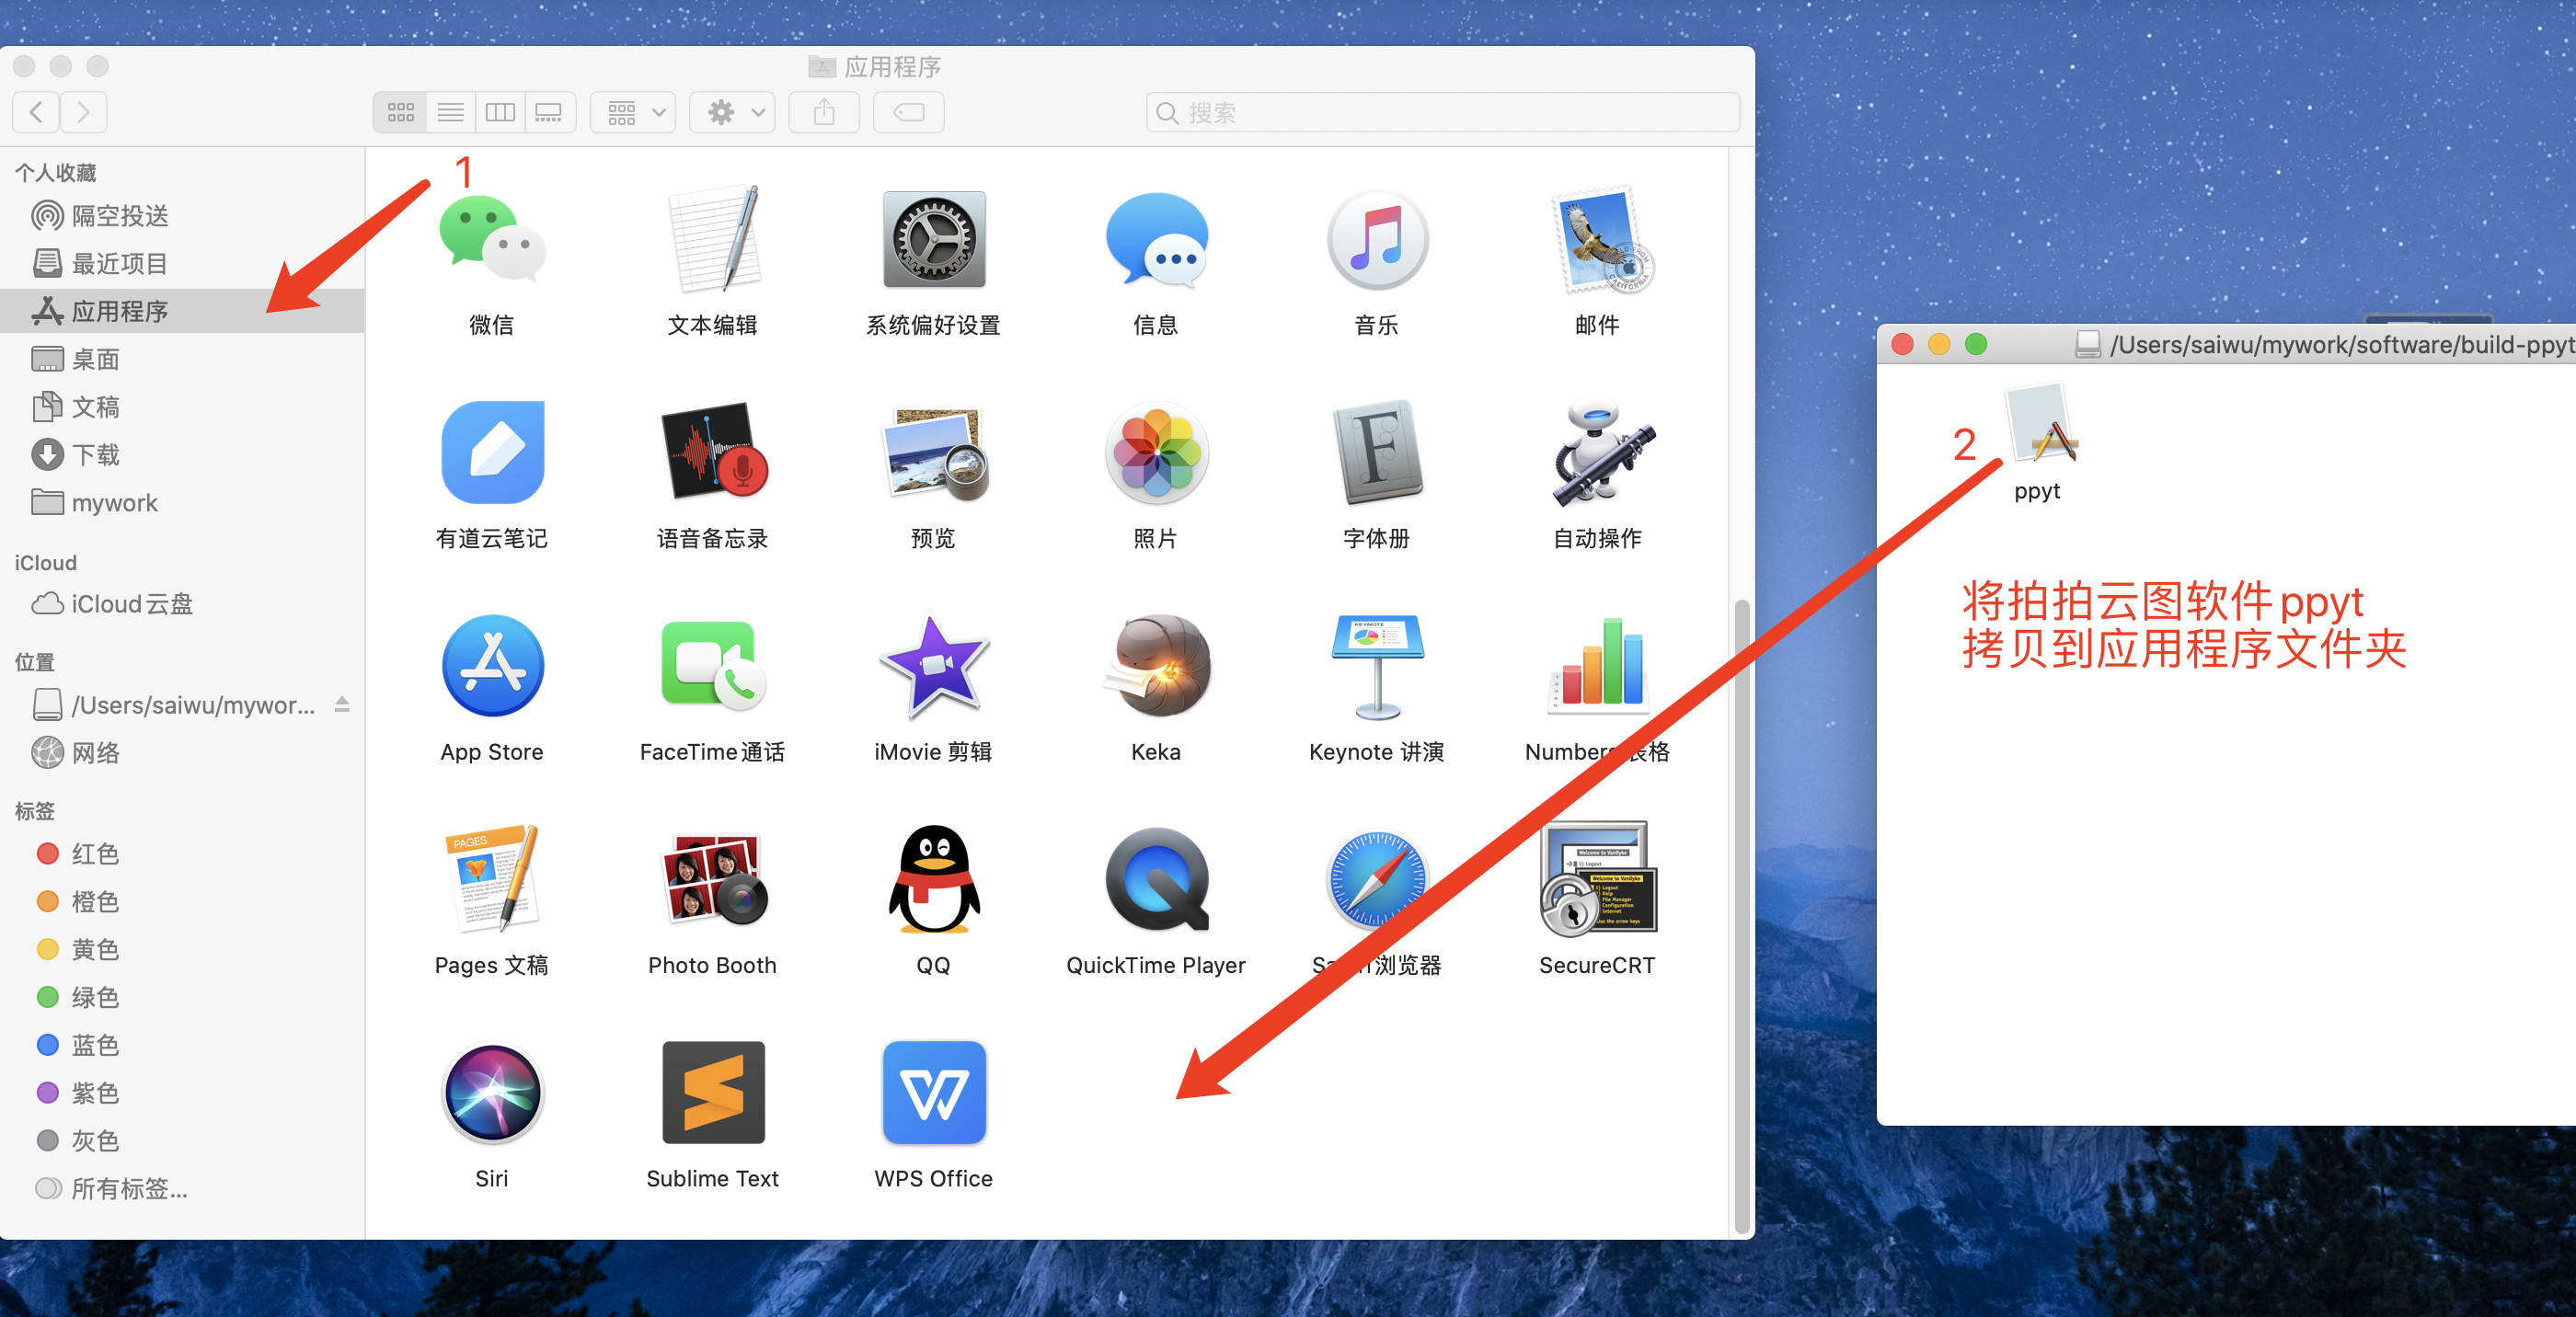Select 下载 in the sidebar
Viewport: 2576px width, 1317px height.
click(x=182, y=455)
